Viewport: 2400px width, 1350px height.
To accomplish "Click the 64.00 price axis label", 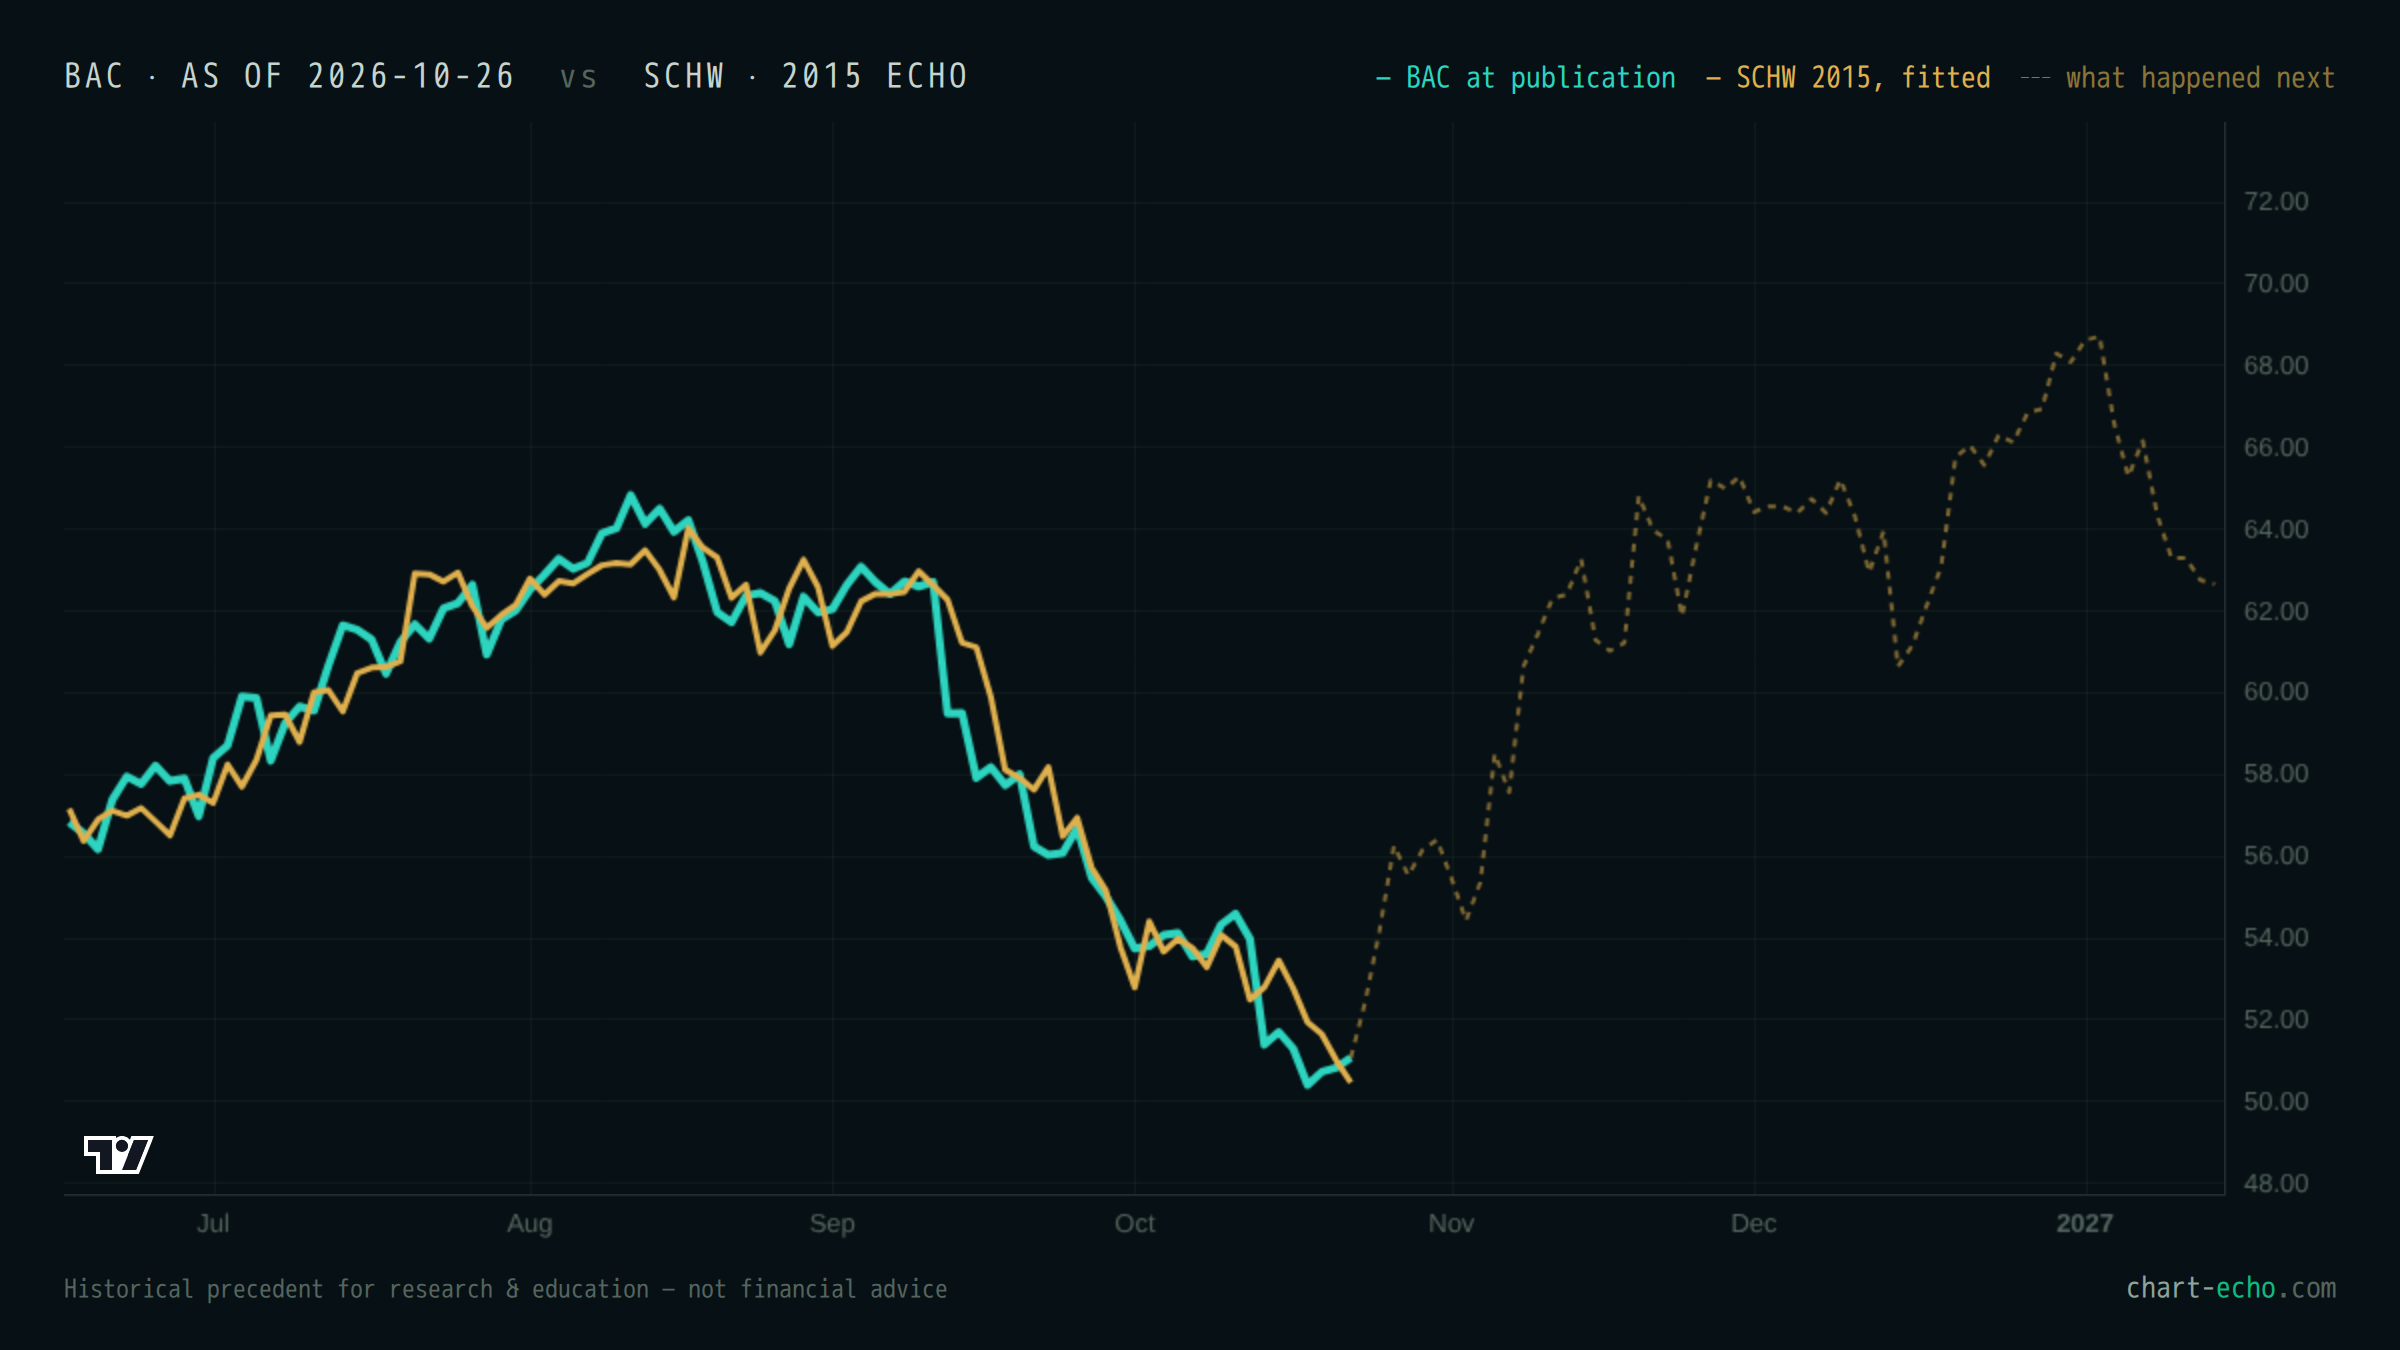I will tap(2276, 530).
